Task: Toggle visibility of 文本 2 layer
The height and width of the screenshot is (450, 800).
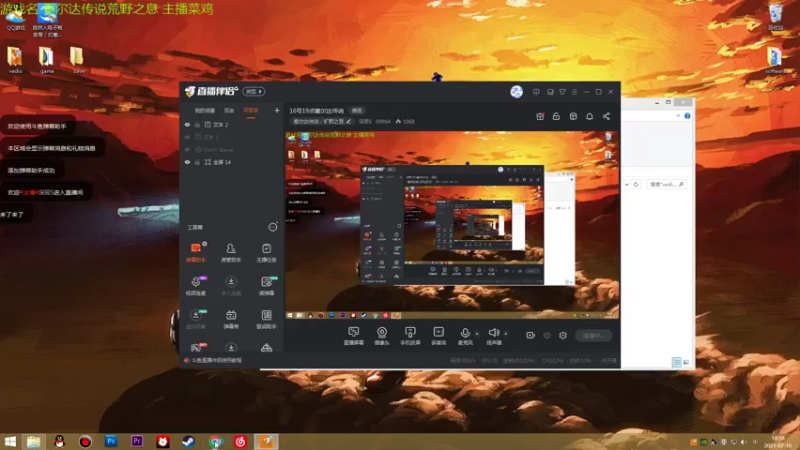Action: 187,124
